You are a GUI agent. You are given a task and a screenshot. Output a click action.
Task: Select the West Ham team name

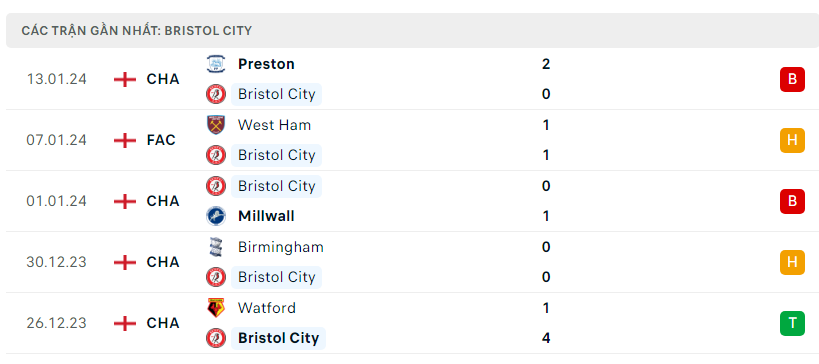coord(274,125)
